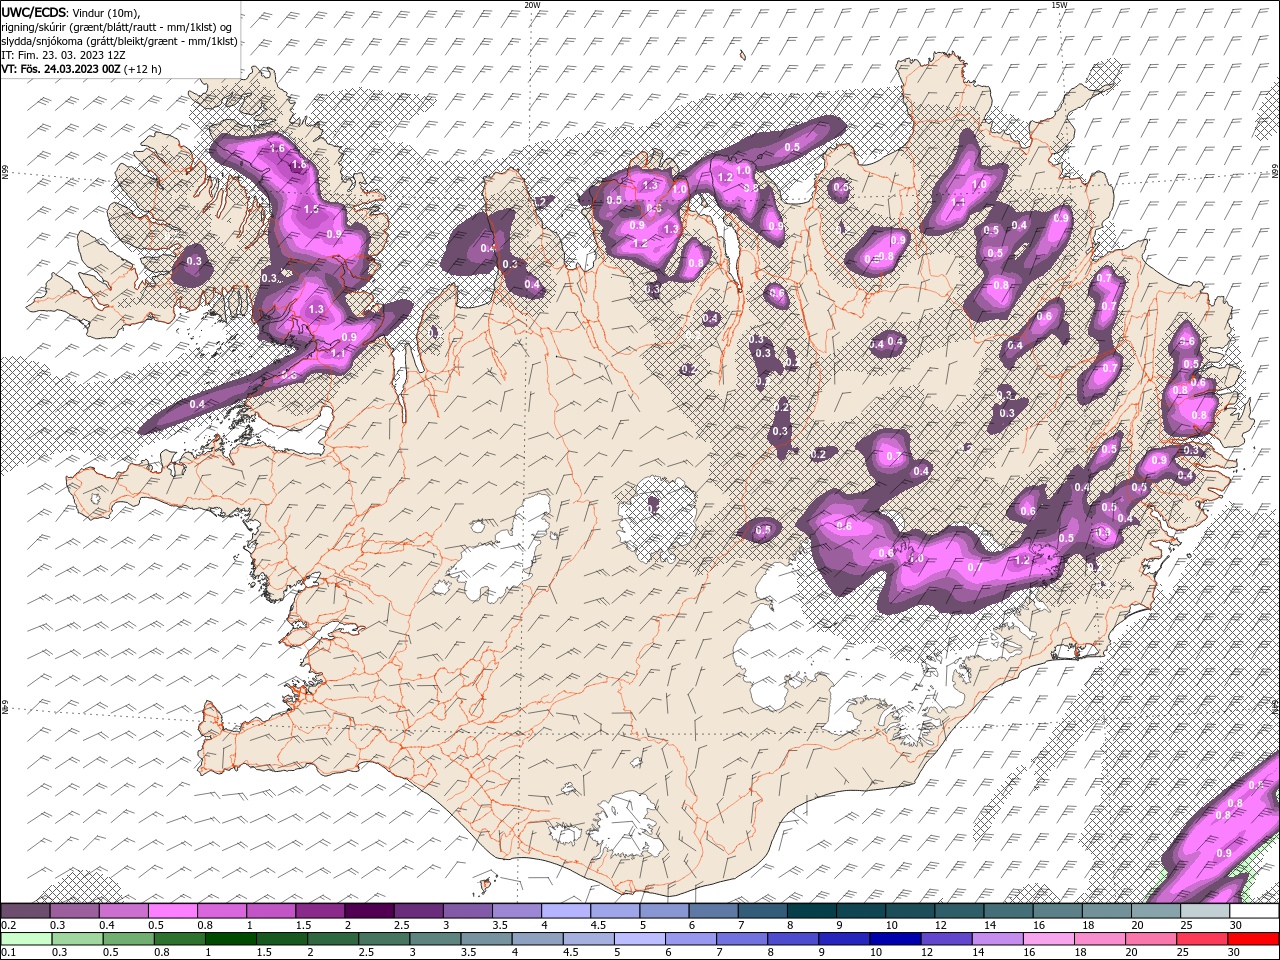Pick the bright pink snow swatch starting at 0.5
Screen dimensions: 1280x960
tap(172, 911)
